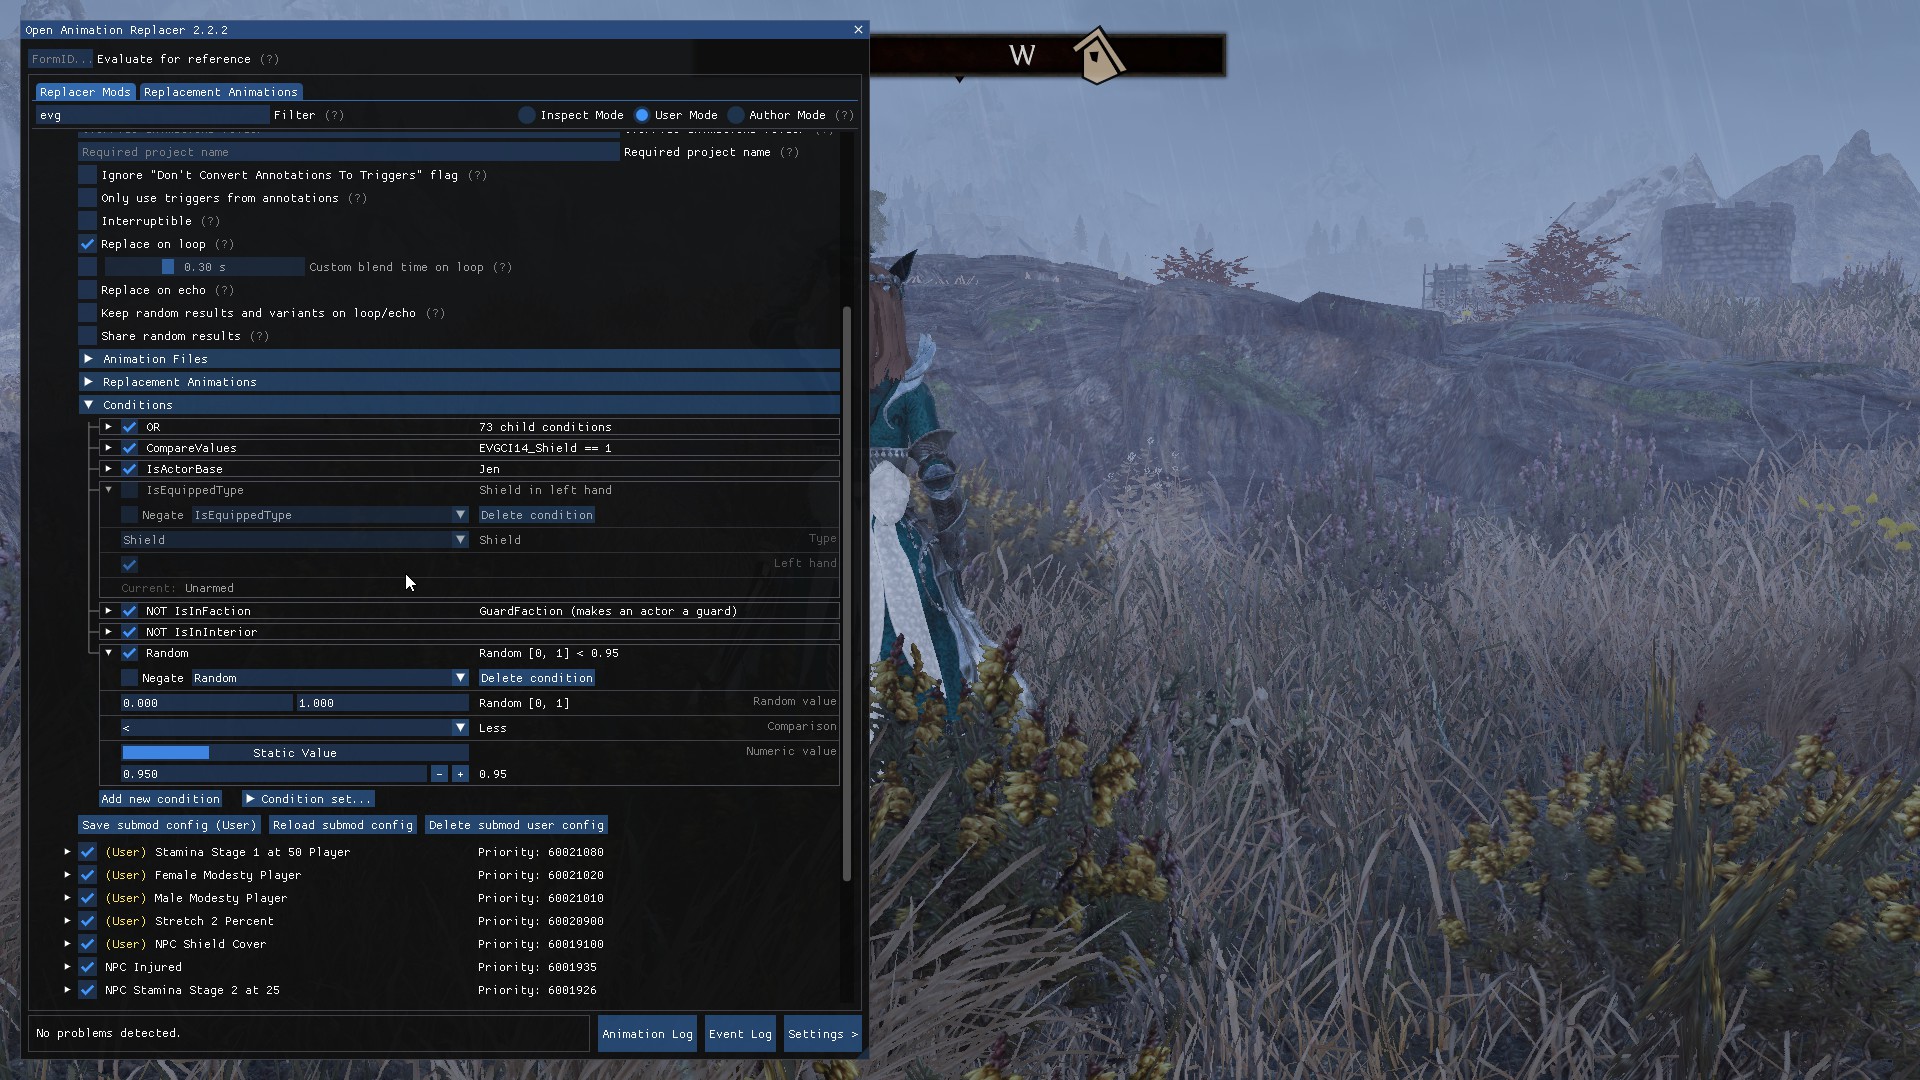Click the plus stepper for 0.95 value
Image resolution: width=1920 pixels, height=1080 pixels.
coord(460,774)
